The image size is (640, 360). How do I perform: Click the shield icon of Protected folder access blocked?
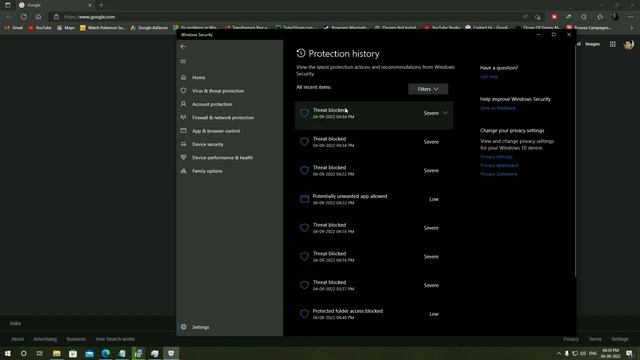click(x=304, y=314)
